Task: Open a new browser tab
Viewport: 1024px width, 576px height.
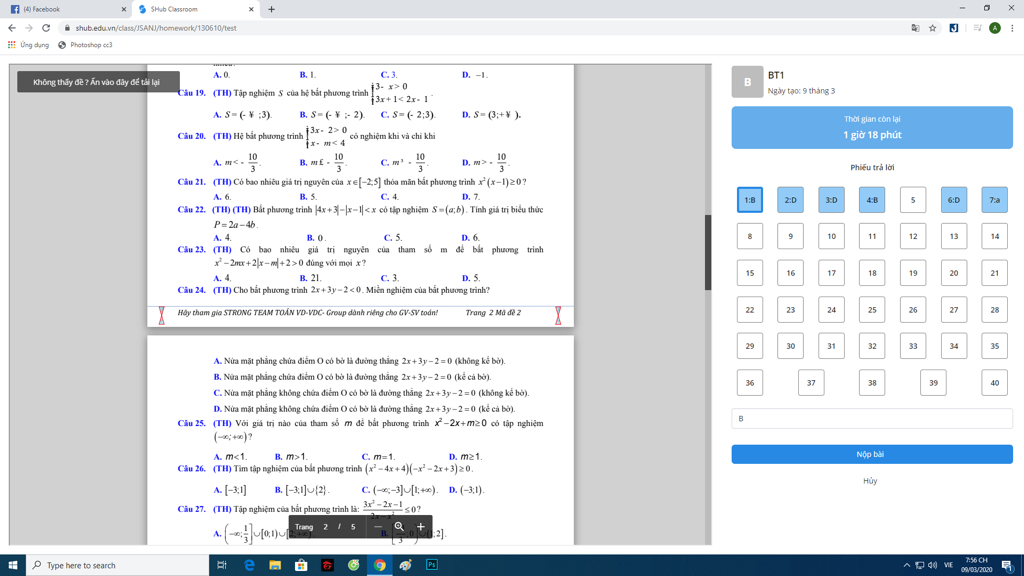Action: (272, 9)
